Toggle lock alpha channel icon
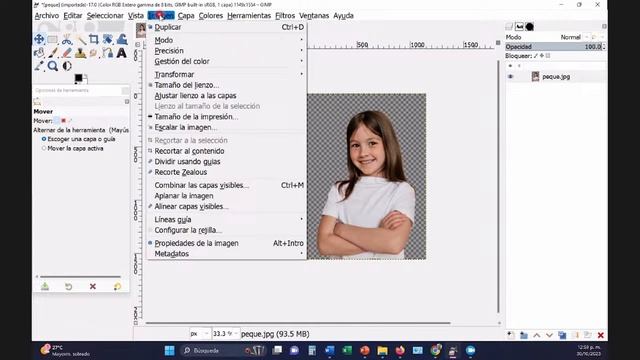The image size is (640, 360). (548, 56)
